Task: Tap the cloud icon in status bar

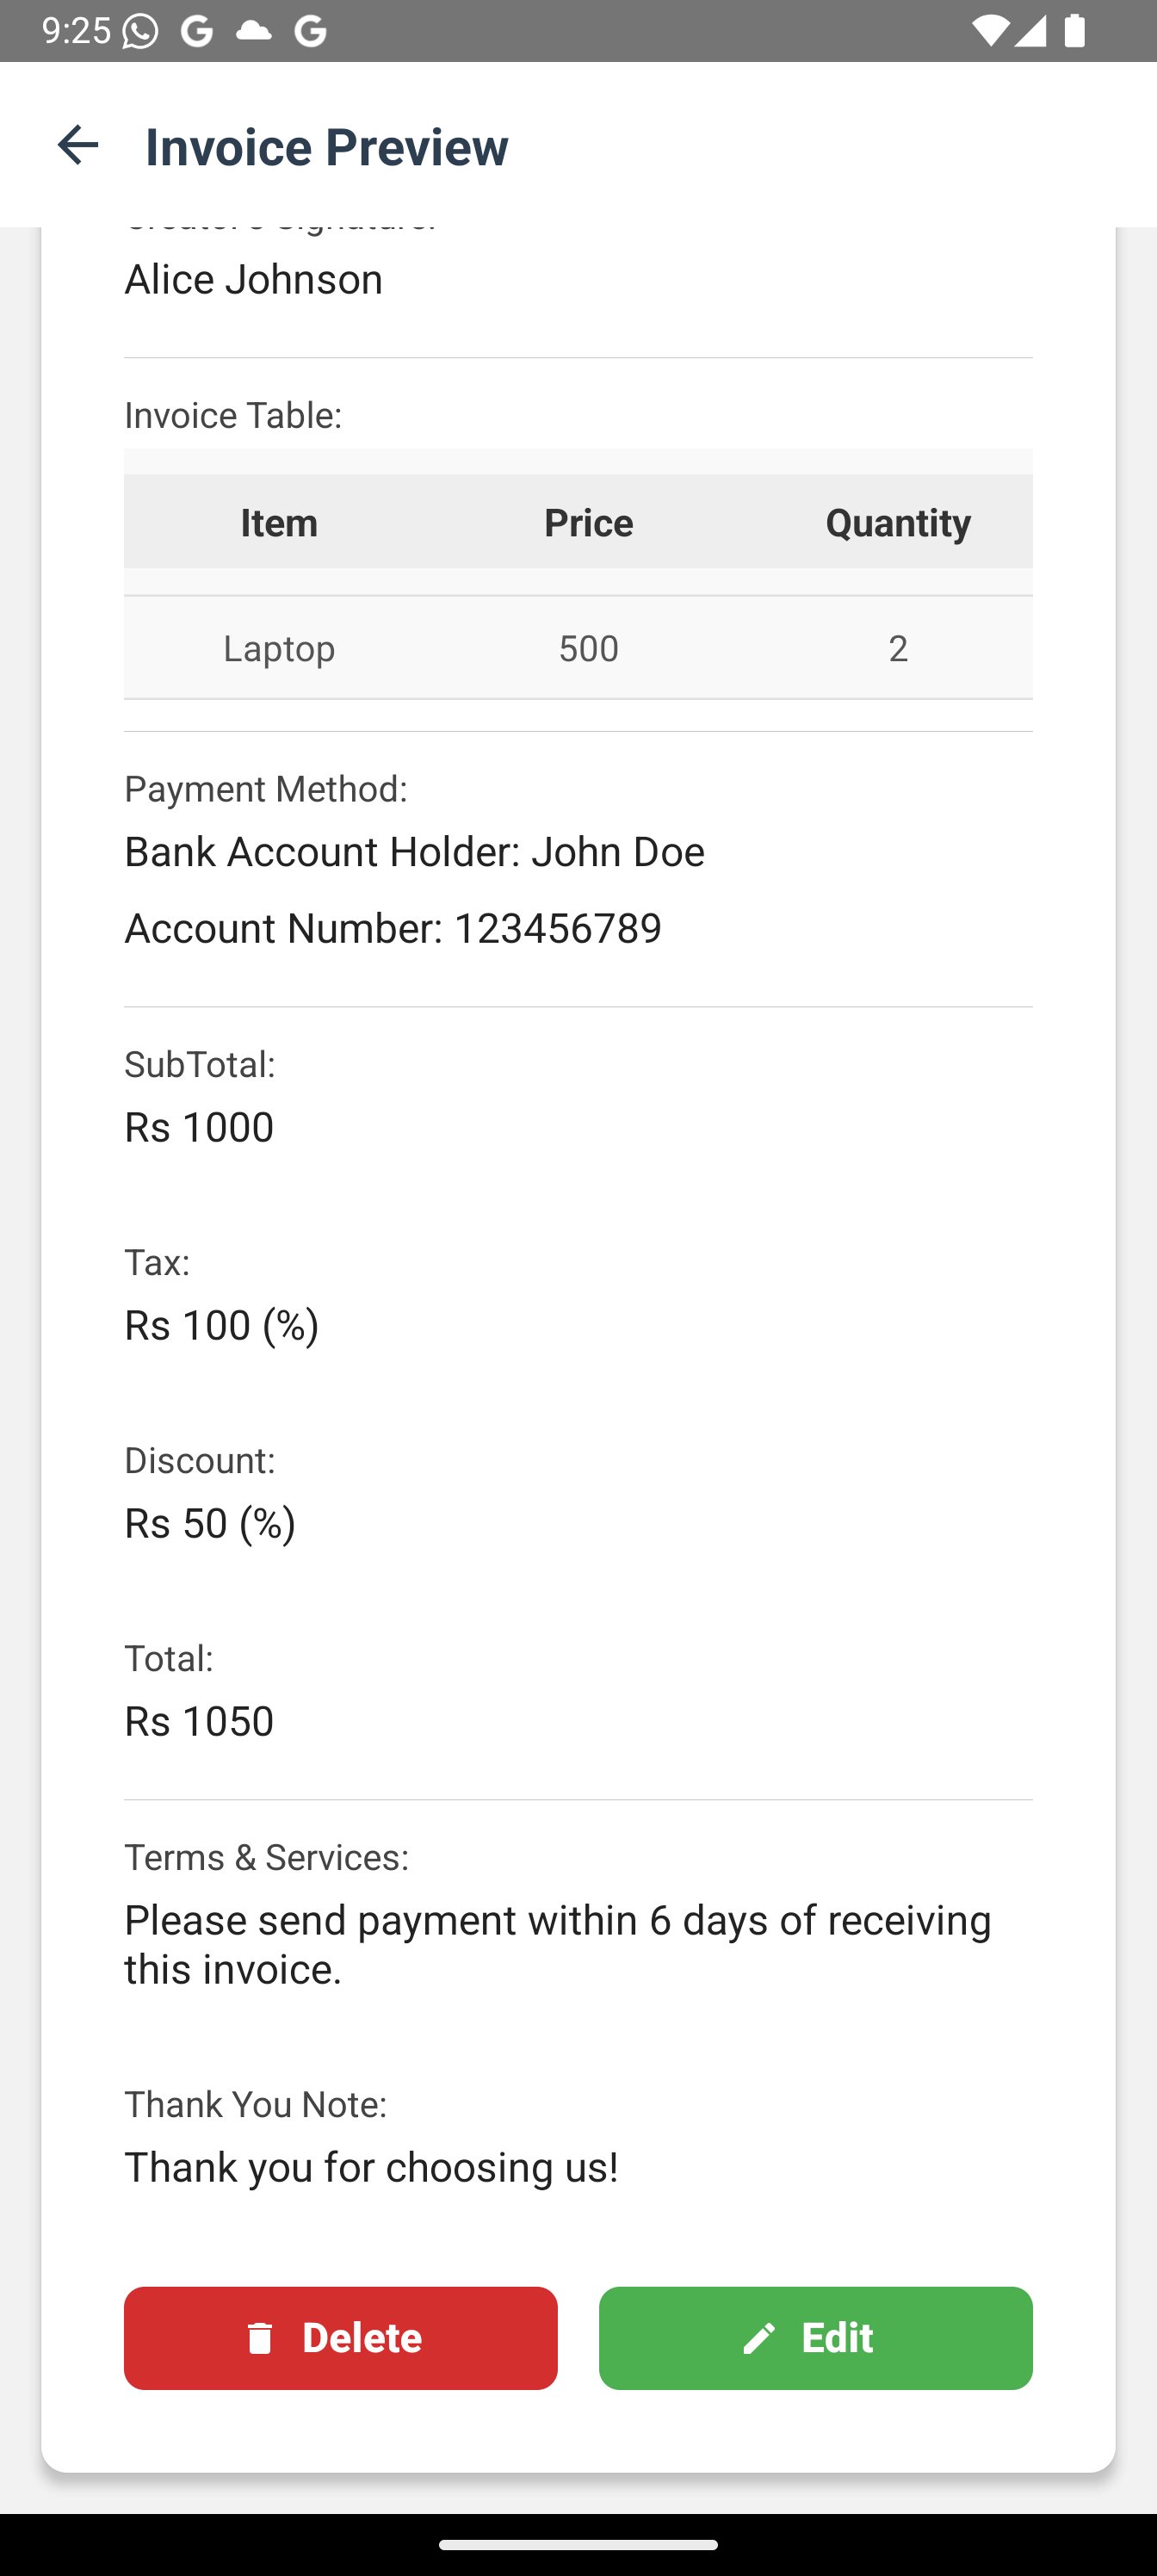Action: pos(254,31)
